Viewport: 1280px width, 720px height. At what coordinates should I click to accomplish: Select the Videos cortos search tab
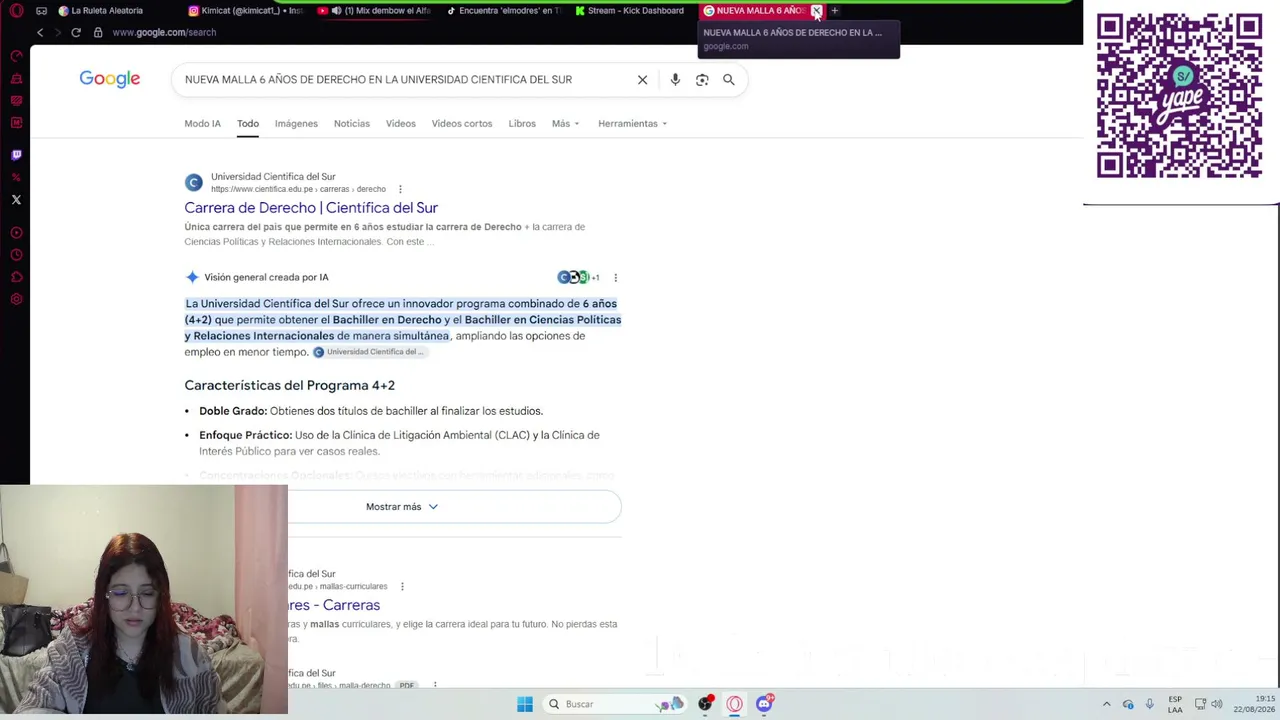[x=462, y=124]
